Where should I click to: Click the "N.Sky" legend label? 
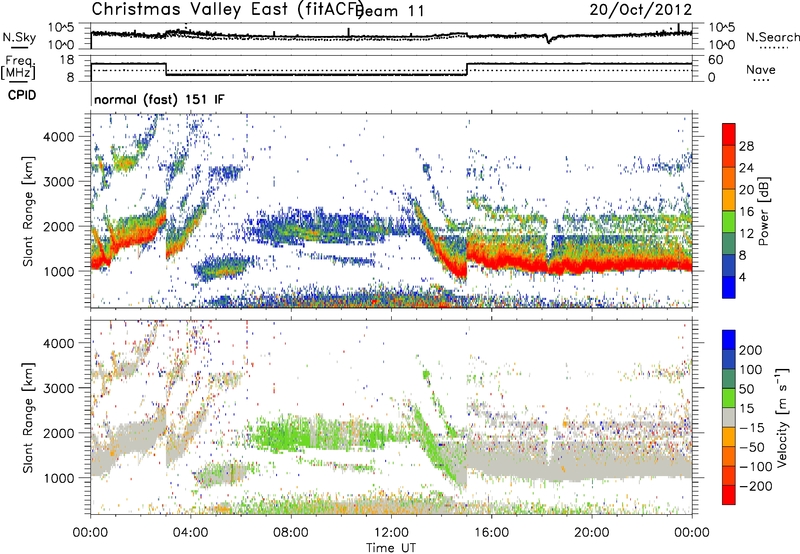[19, 37]
